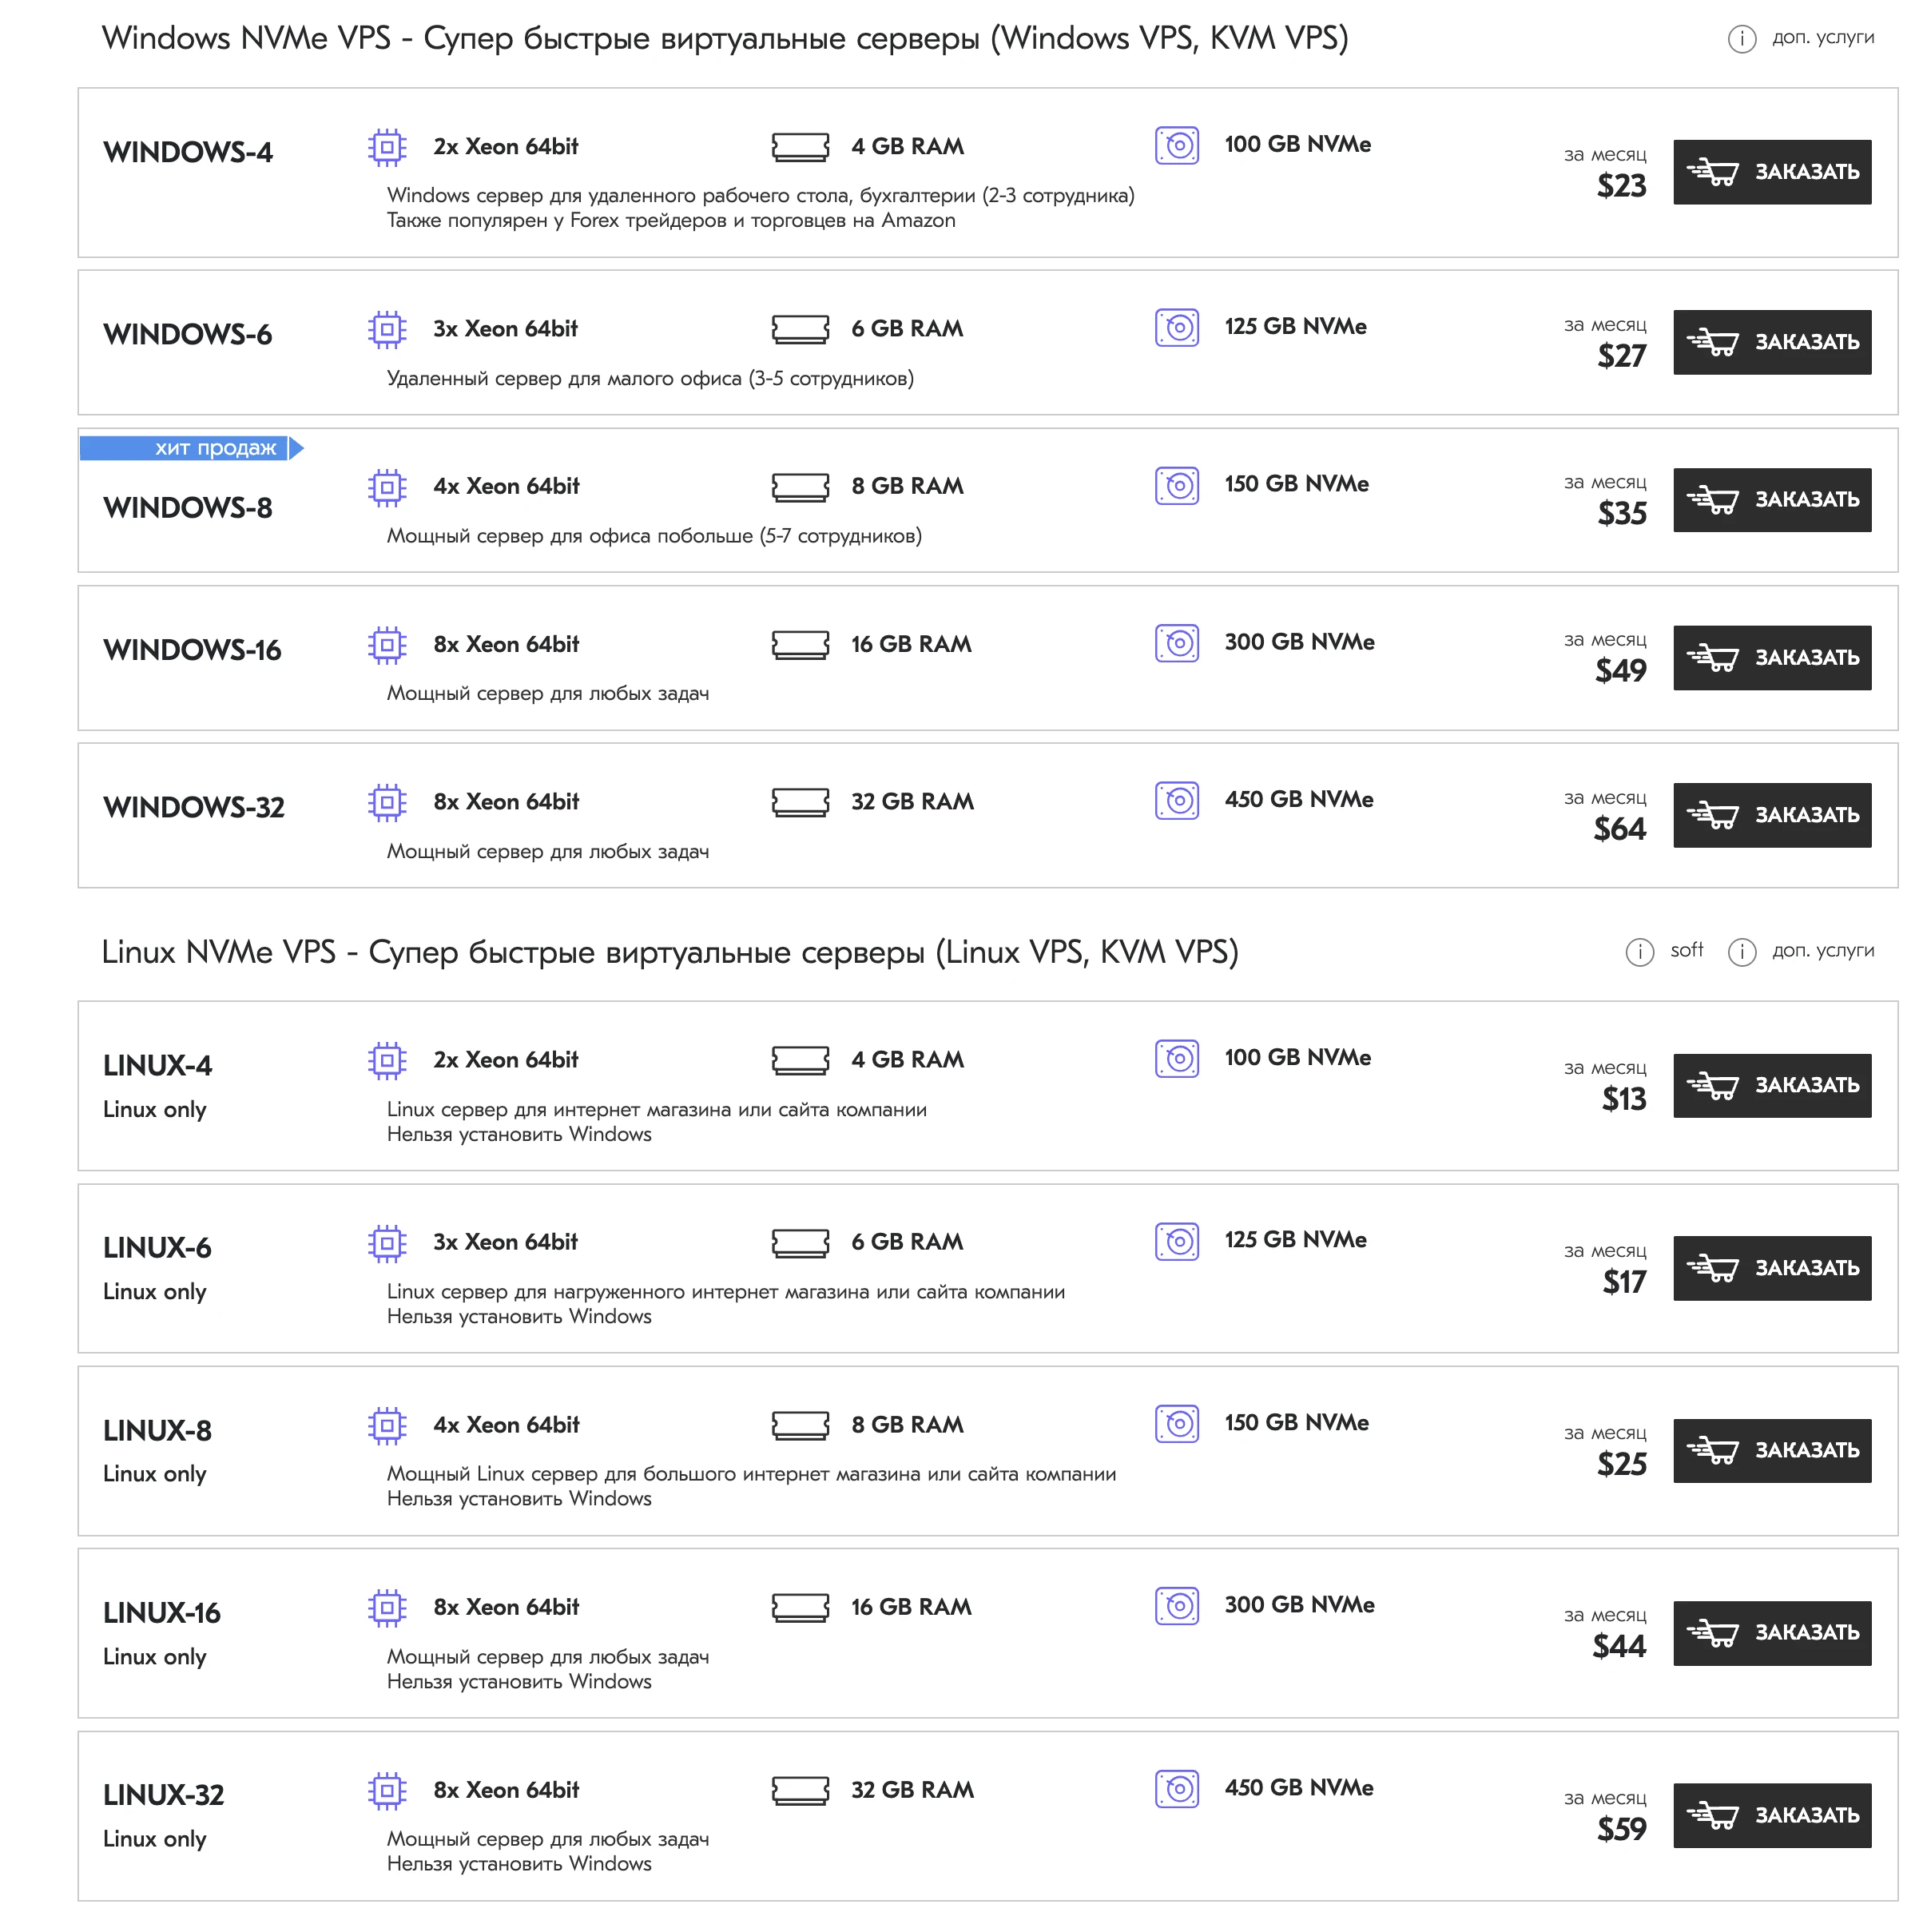The height and width of the screenshot is (1932, 1927).
Task: Click the soft info icon in Linux section
Action: coord(1640,952)
